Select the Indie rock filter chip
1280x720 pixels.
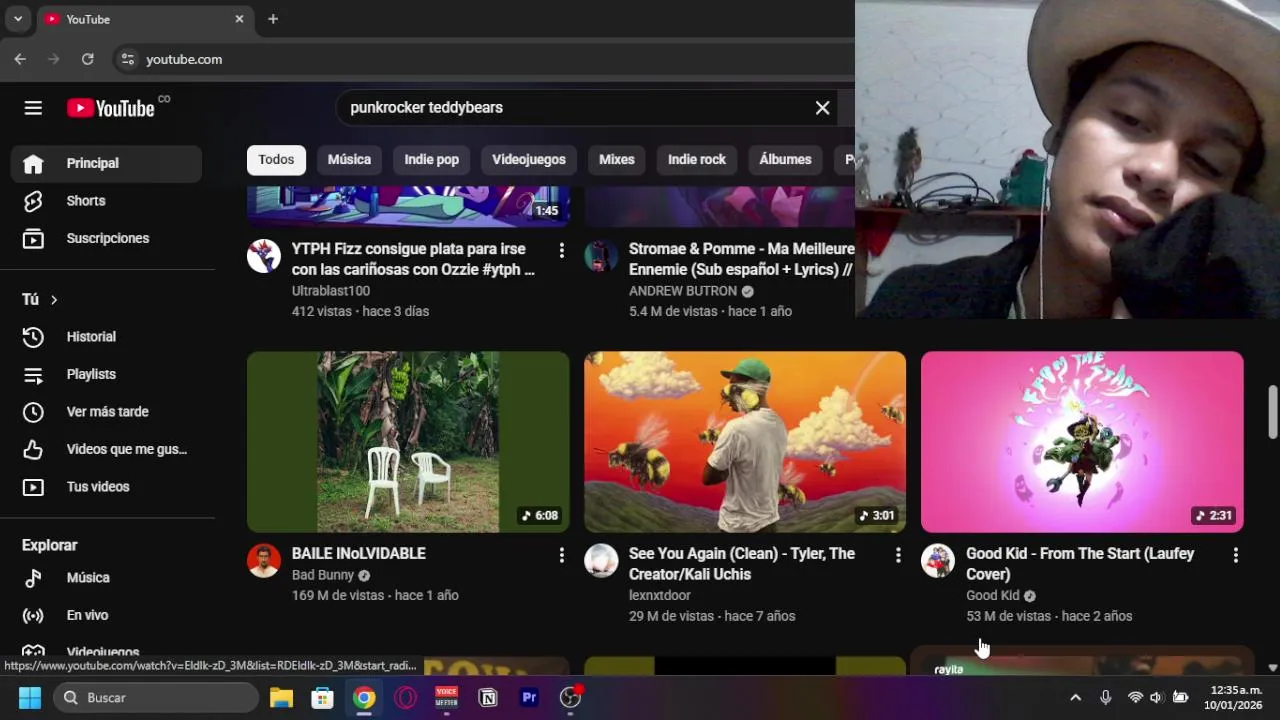697,160
